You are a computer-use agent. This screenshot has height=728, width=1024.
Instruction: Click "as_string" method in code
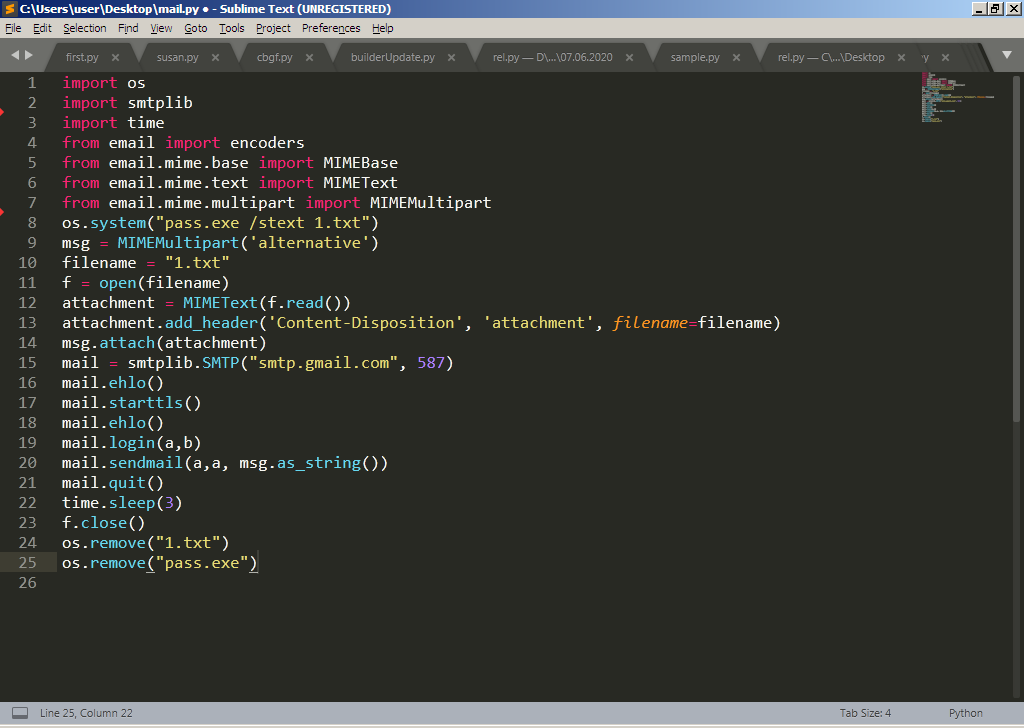pos(319,463)
